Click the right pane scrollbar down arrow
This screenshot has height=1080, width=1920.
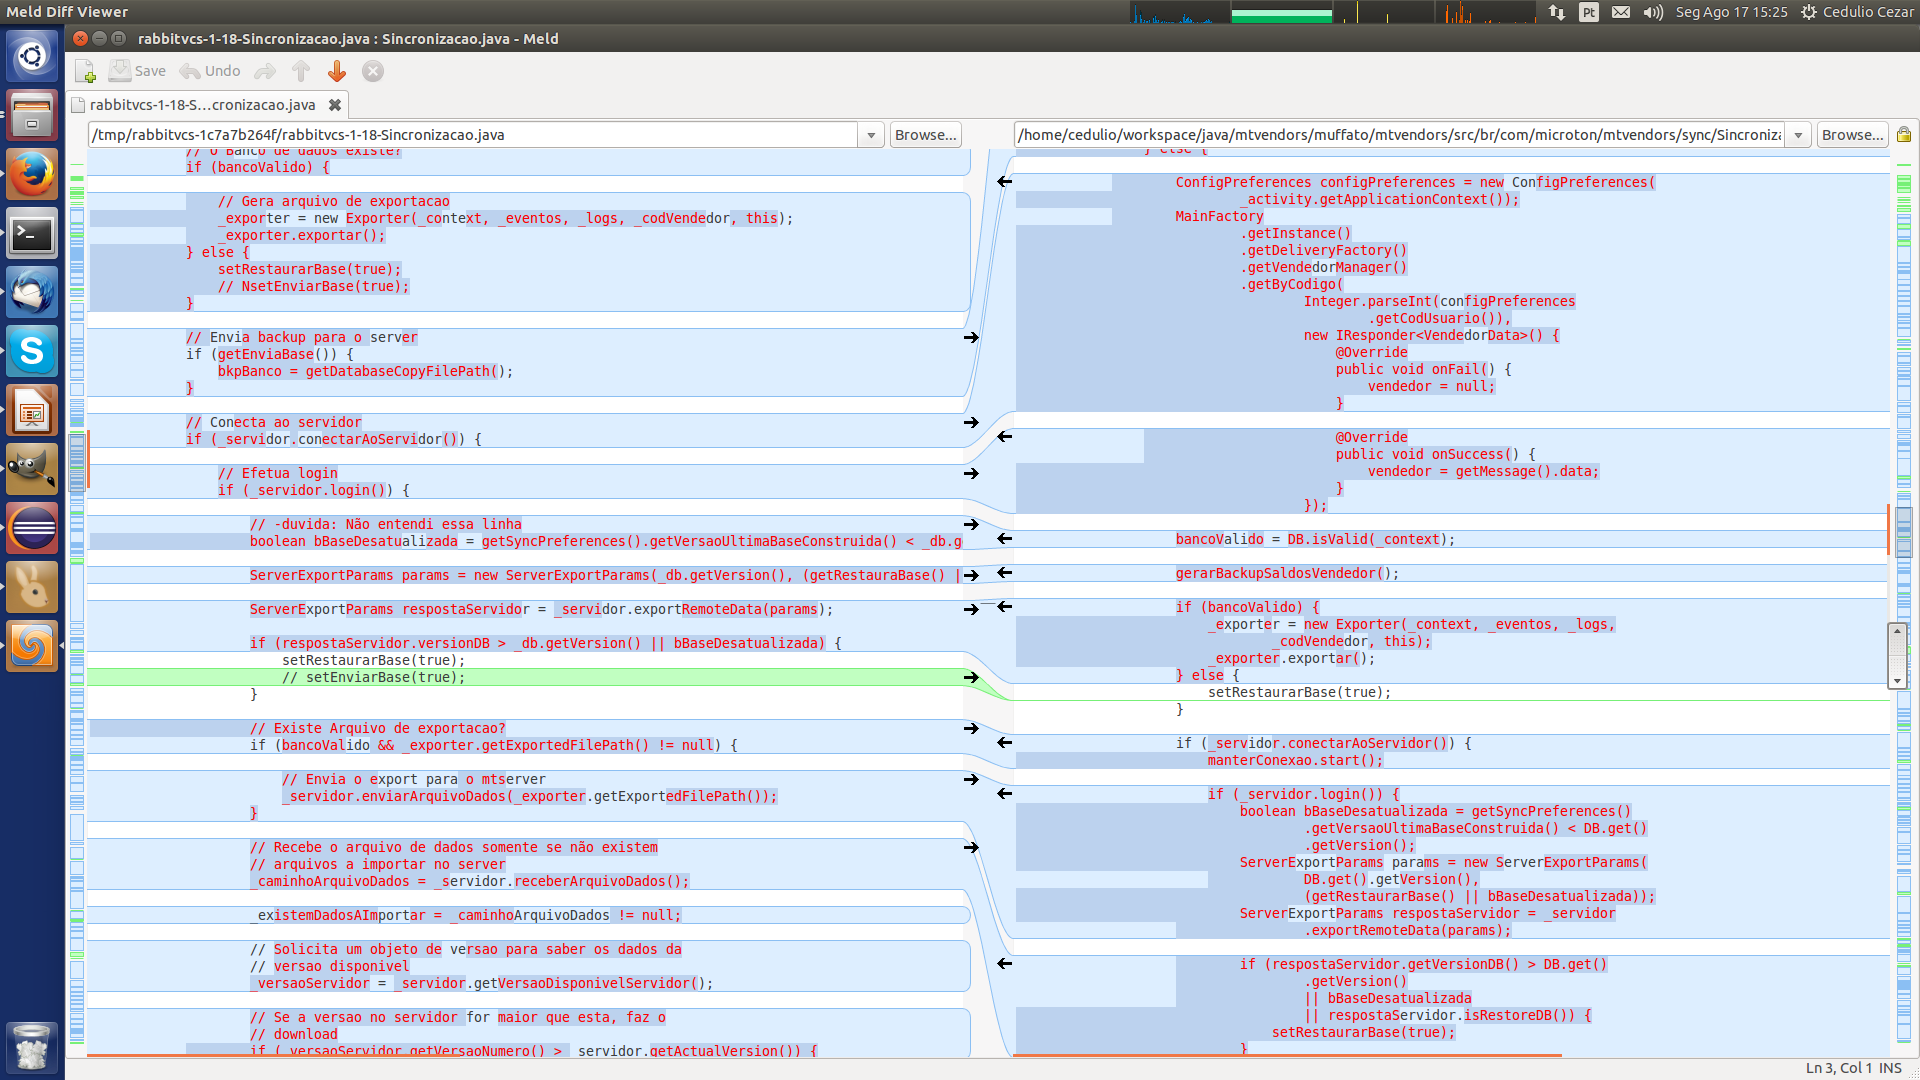(1897, 680)
